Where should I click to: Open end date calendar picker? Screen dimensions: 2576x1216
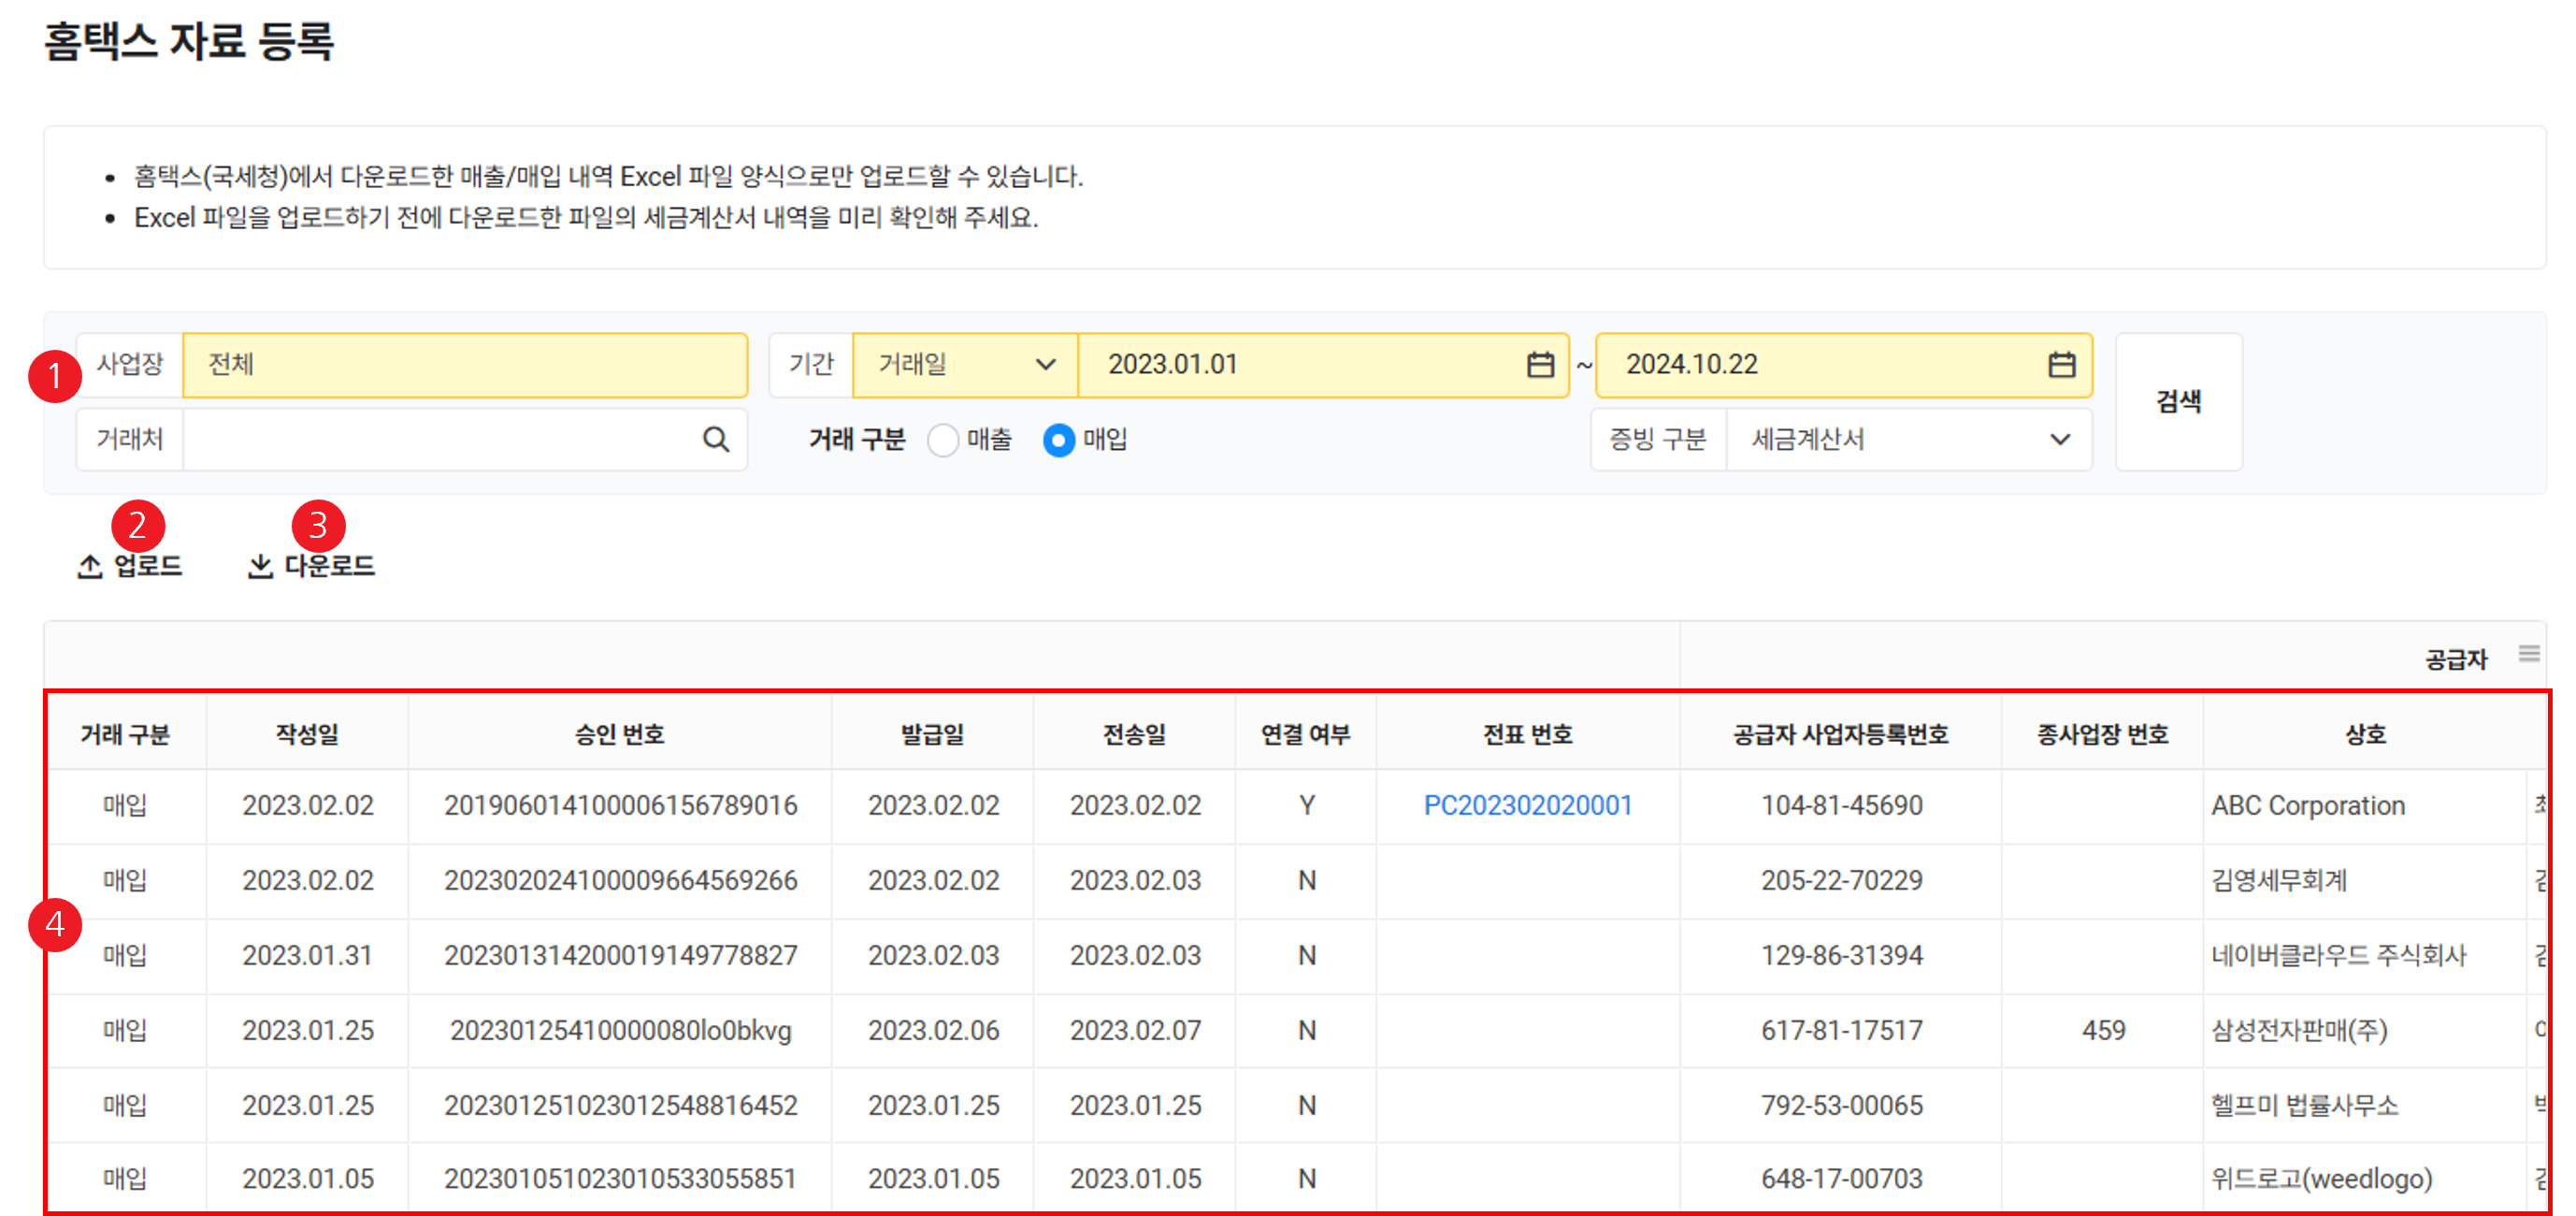2061,365
